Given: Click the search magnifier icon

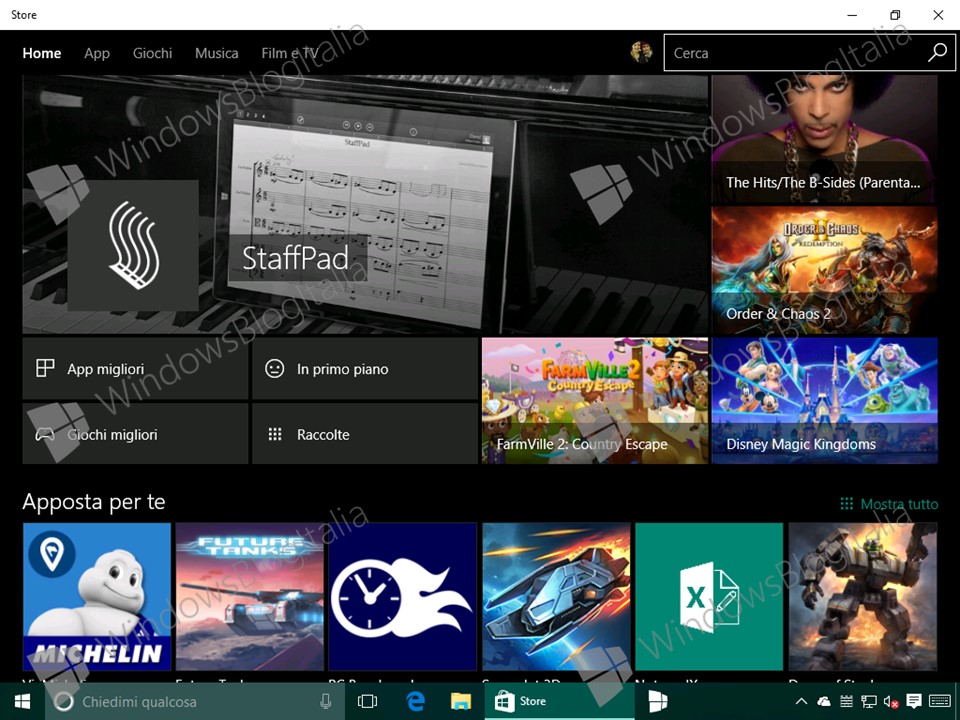Looking at the screenshot, I should coord(937,53).
